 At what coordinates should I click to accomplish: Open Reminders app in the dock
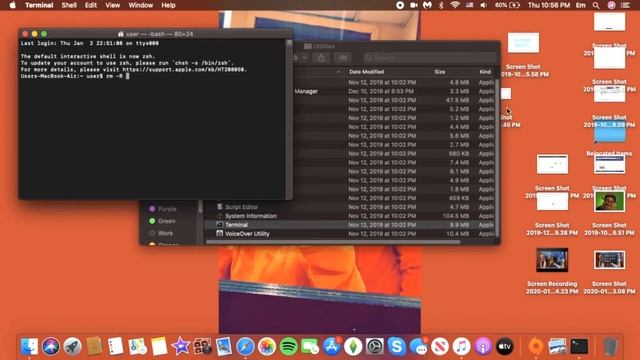click(x=116, y=347)
